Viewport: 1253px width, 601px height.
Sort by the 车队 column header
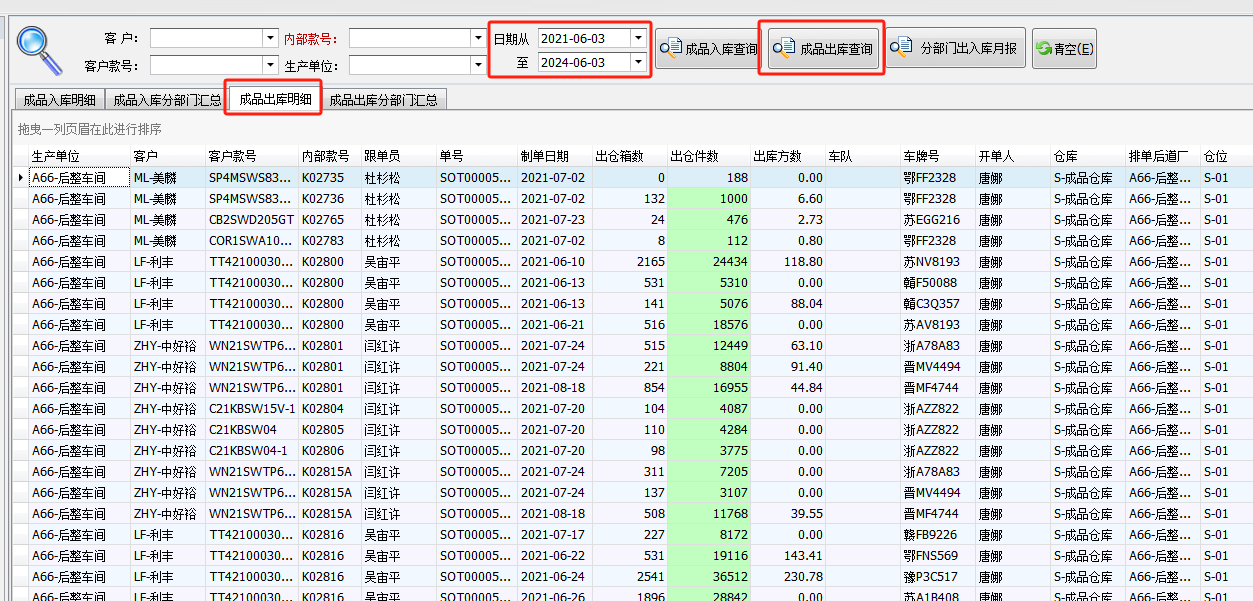pos(863,156)
